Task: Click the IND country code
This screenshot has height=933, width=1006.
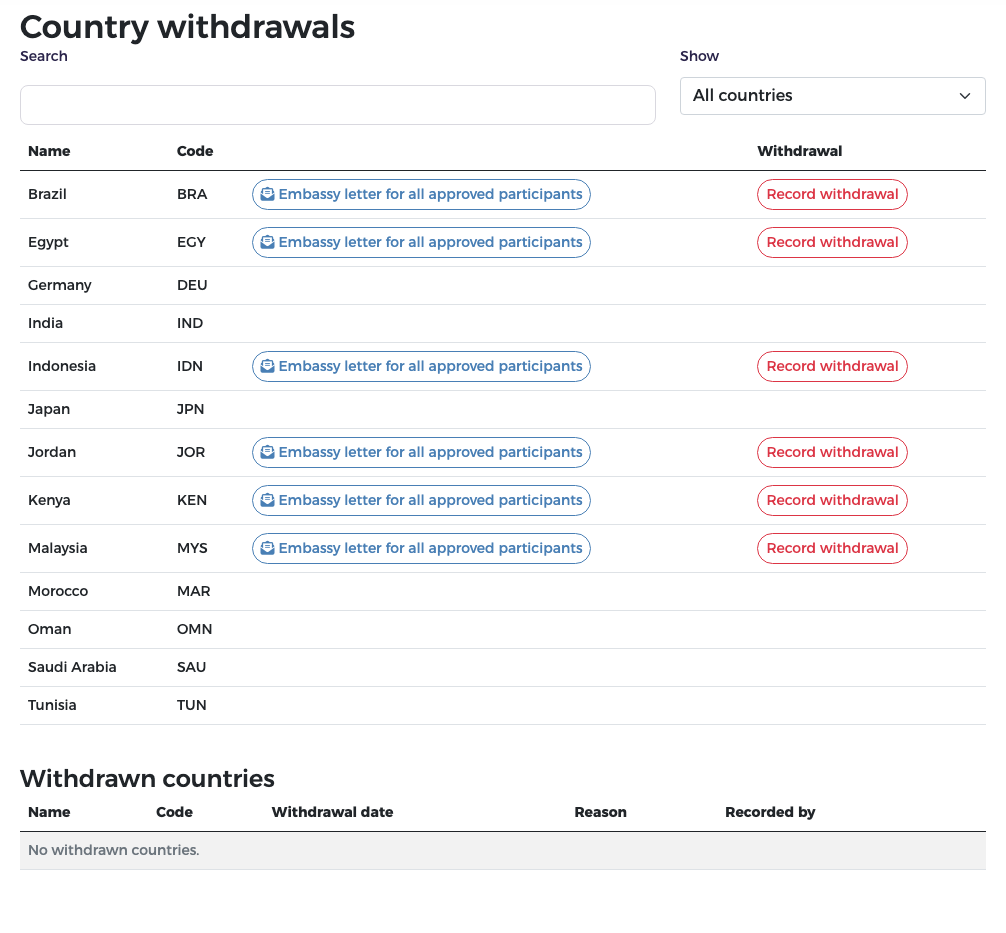Action: (190, 323)
